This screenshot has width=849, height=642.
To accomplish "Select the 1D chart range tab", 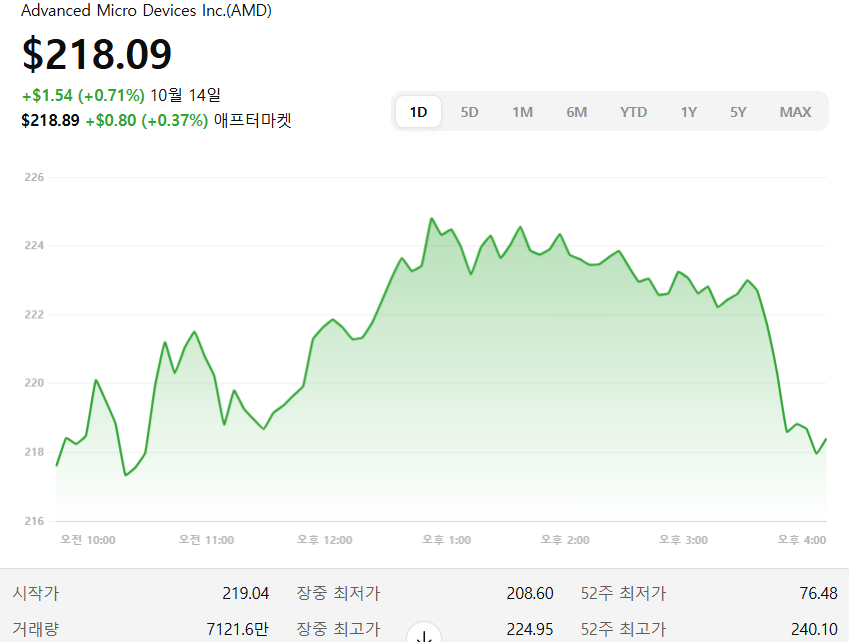I will coord(418,112).
